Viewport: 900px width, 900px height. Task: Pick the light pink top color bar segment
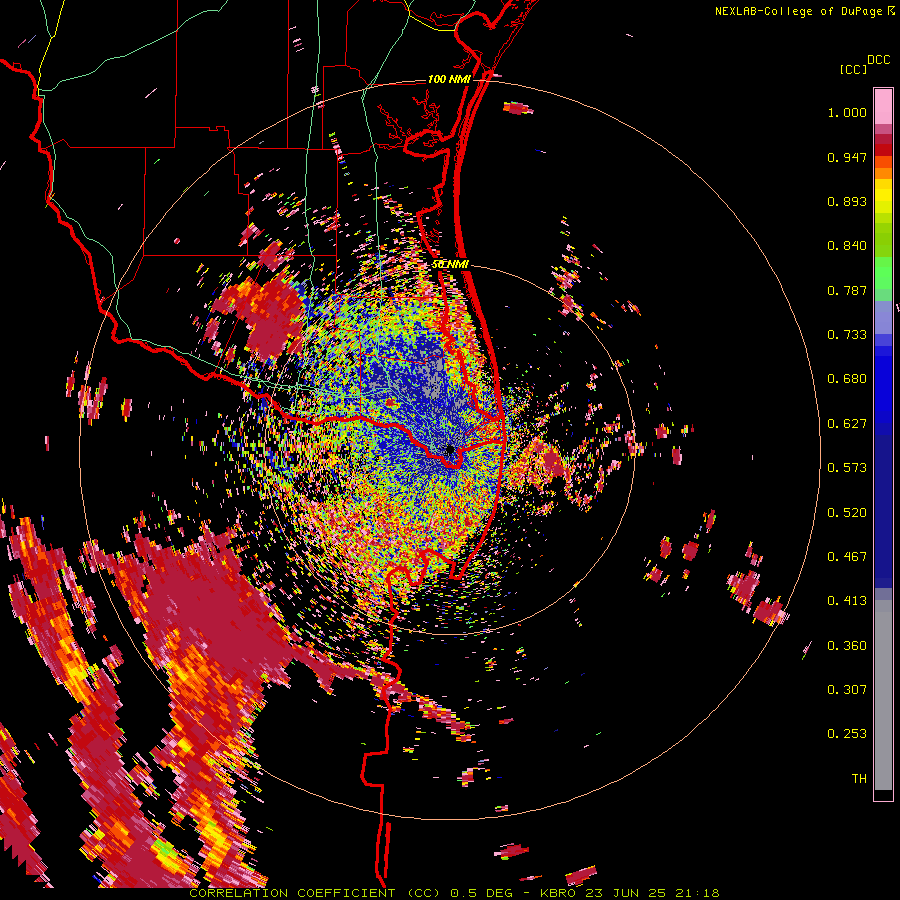pos(883,106)
